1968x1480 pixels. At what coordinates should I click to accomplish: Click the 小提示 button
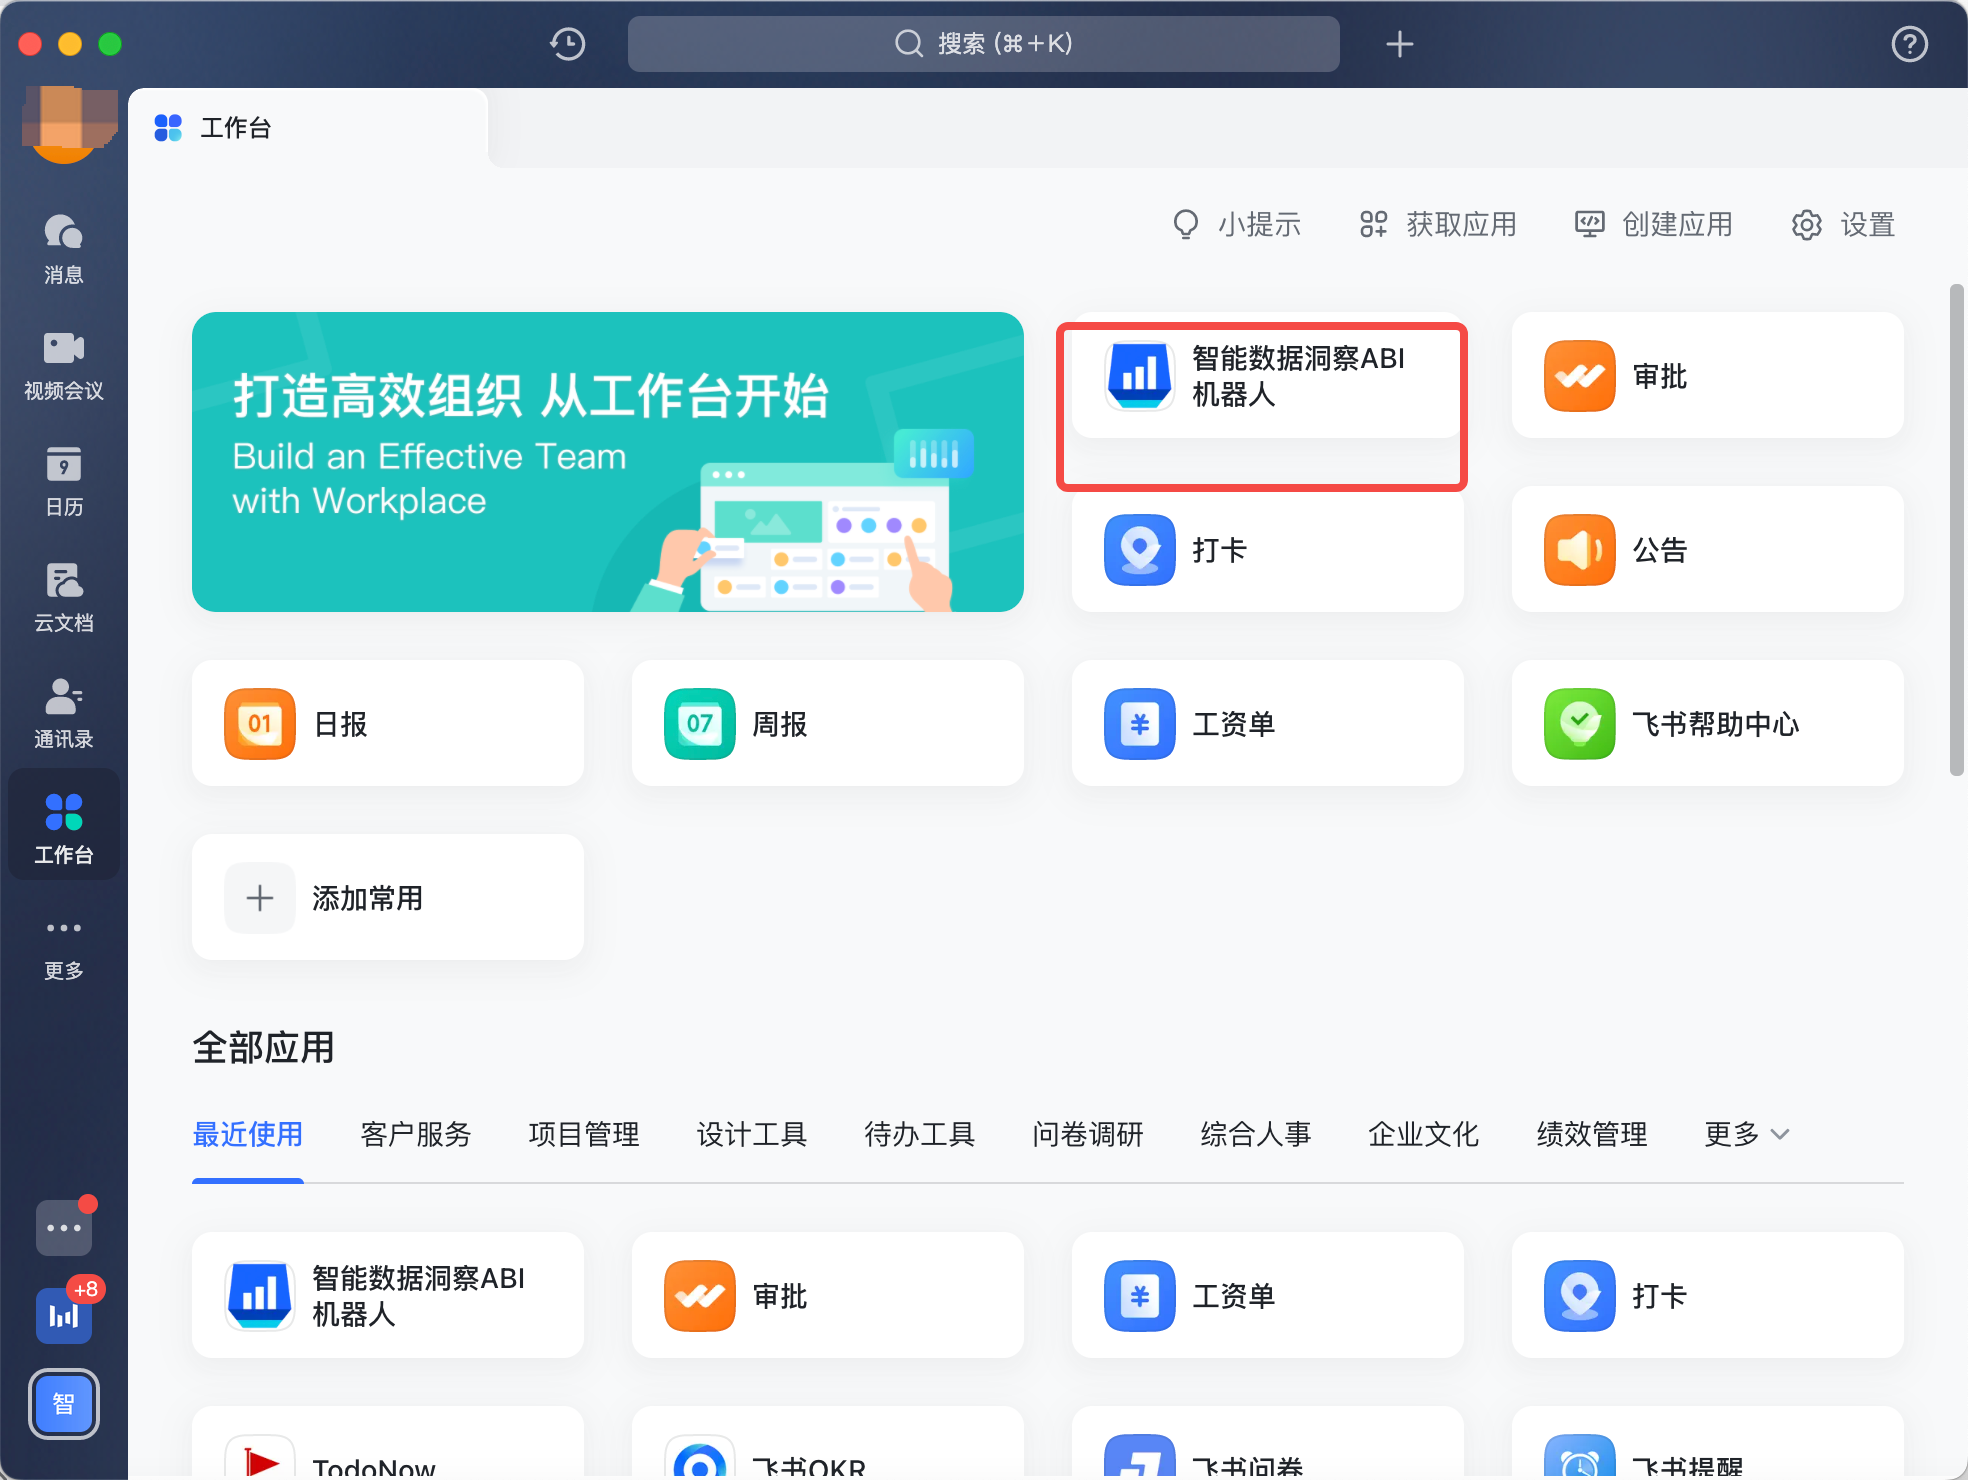pos(1236,224)
